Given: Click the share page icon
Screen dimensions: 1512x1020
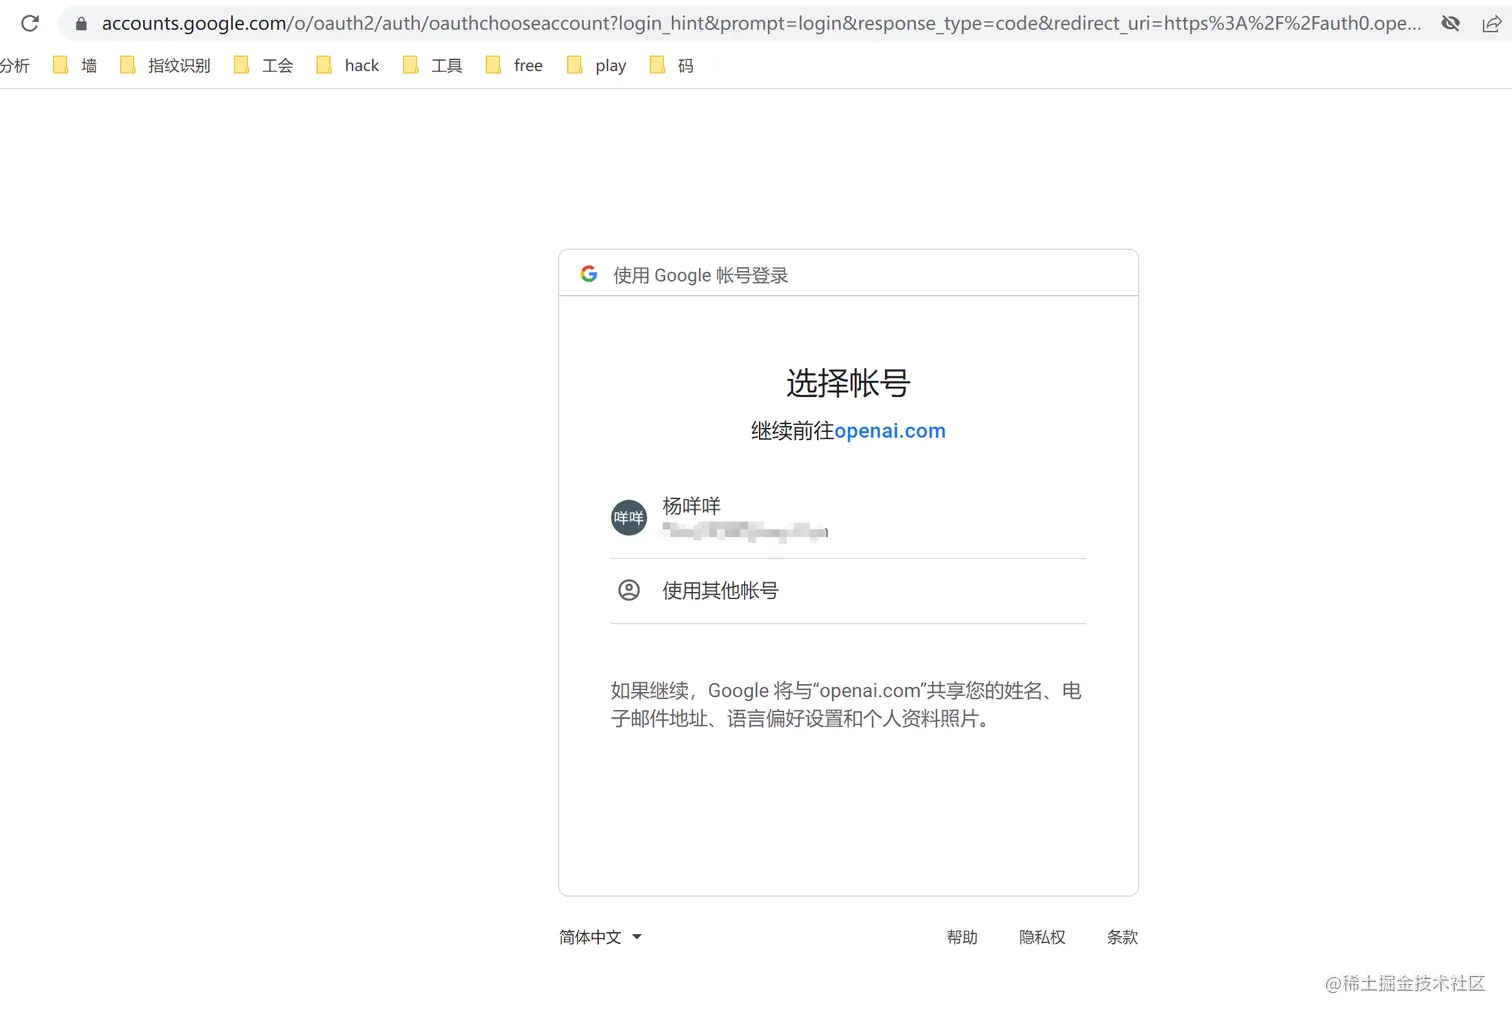Looking at the screenshot, I should tap(1491, 23).
